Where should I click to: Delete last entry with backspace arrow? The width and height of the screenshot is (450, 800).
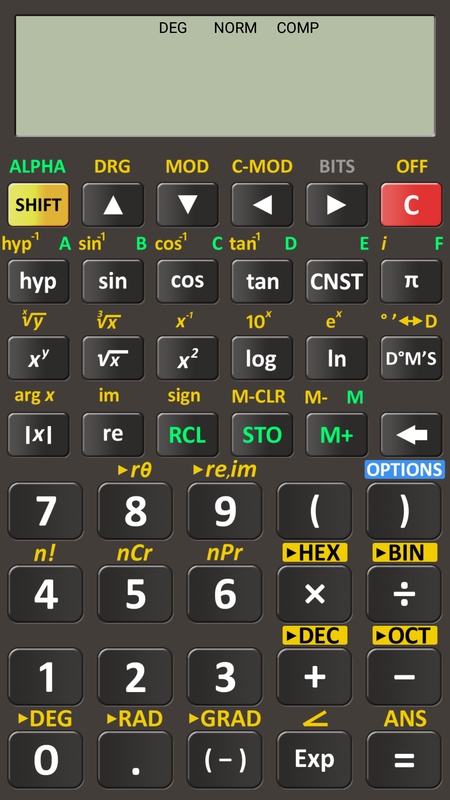coord(411,434)
